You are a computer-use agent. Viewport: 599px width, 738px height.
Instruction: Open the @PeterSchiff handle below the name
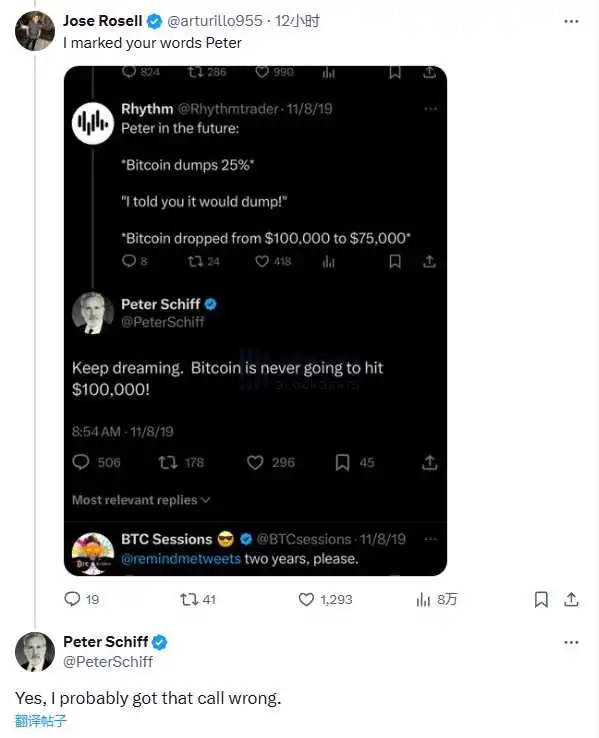[x=108, y=661]
